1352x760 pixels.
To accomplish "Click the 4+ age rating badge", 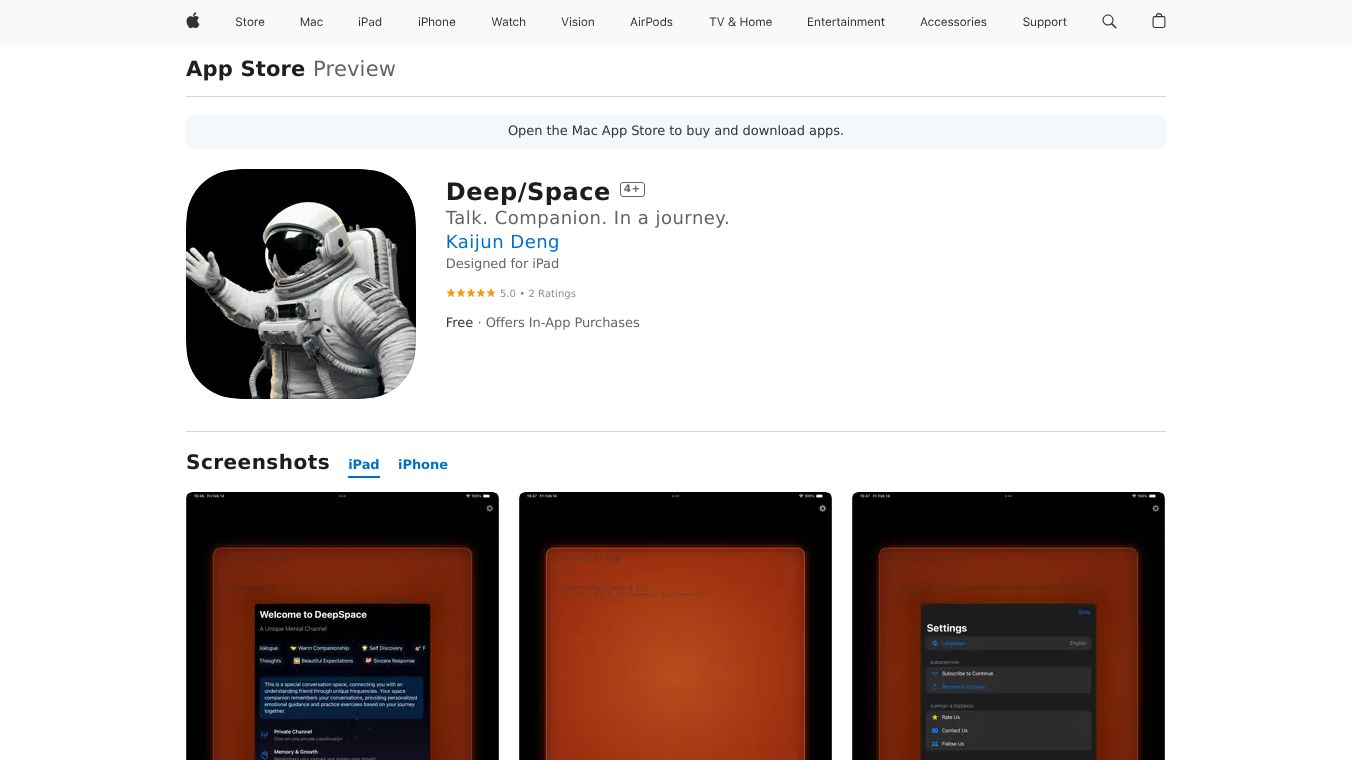I will (632, 189).
